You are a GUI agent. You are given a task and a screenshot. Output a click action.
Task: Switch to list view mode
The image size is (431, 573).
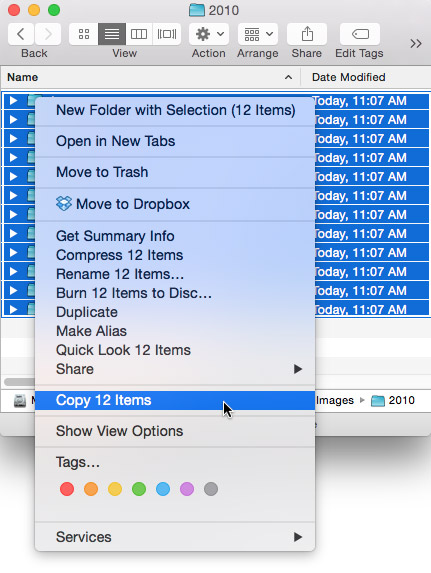(x=112, y=34)
